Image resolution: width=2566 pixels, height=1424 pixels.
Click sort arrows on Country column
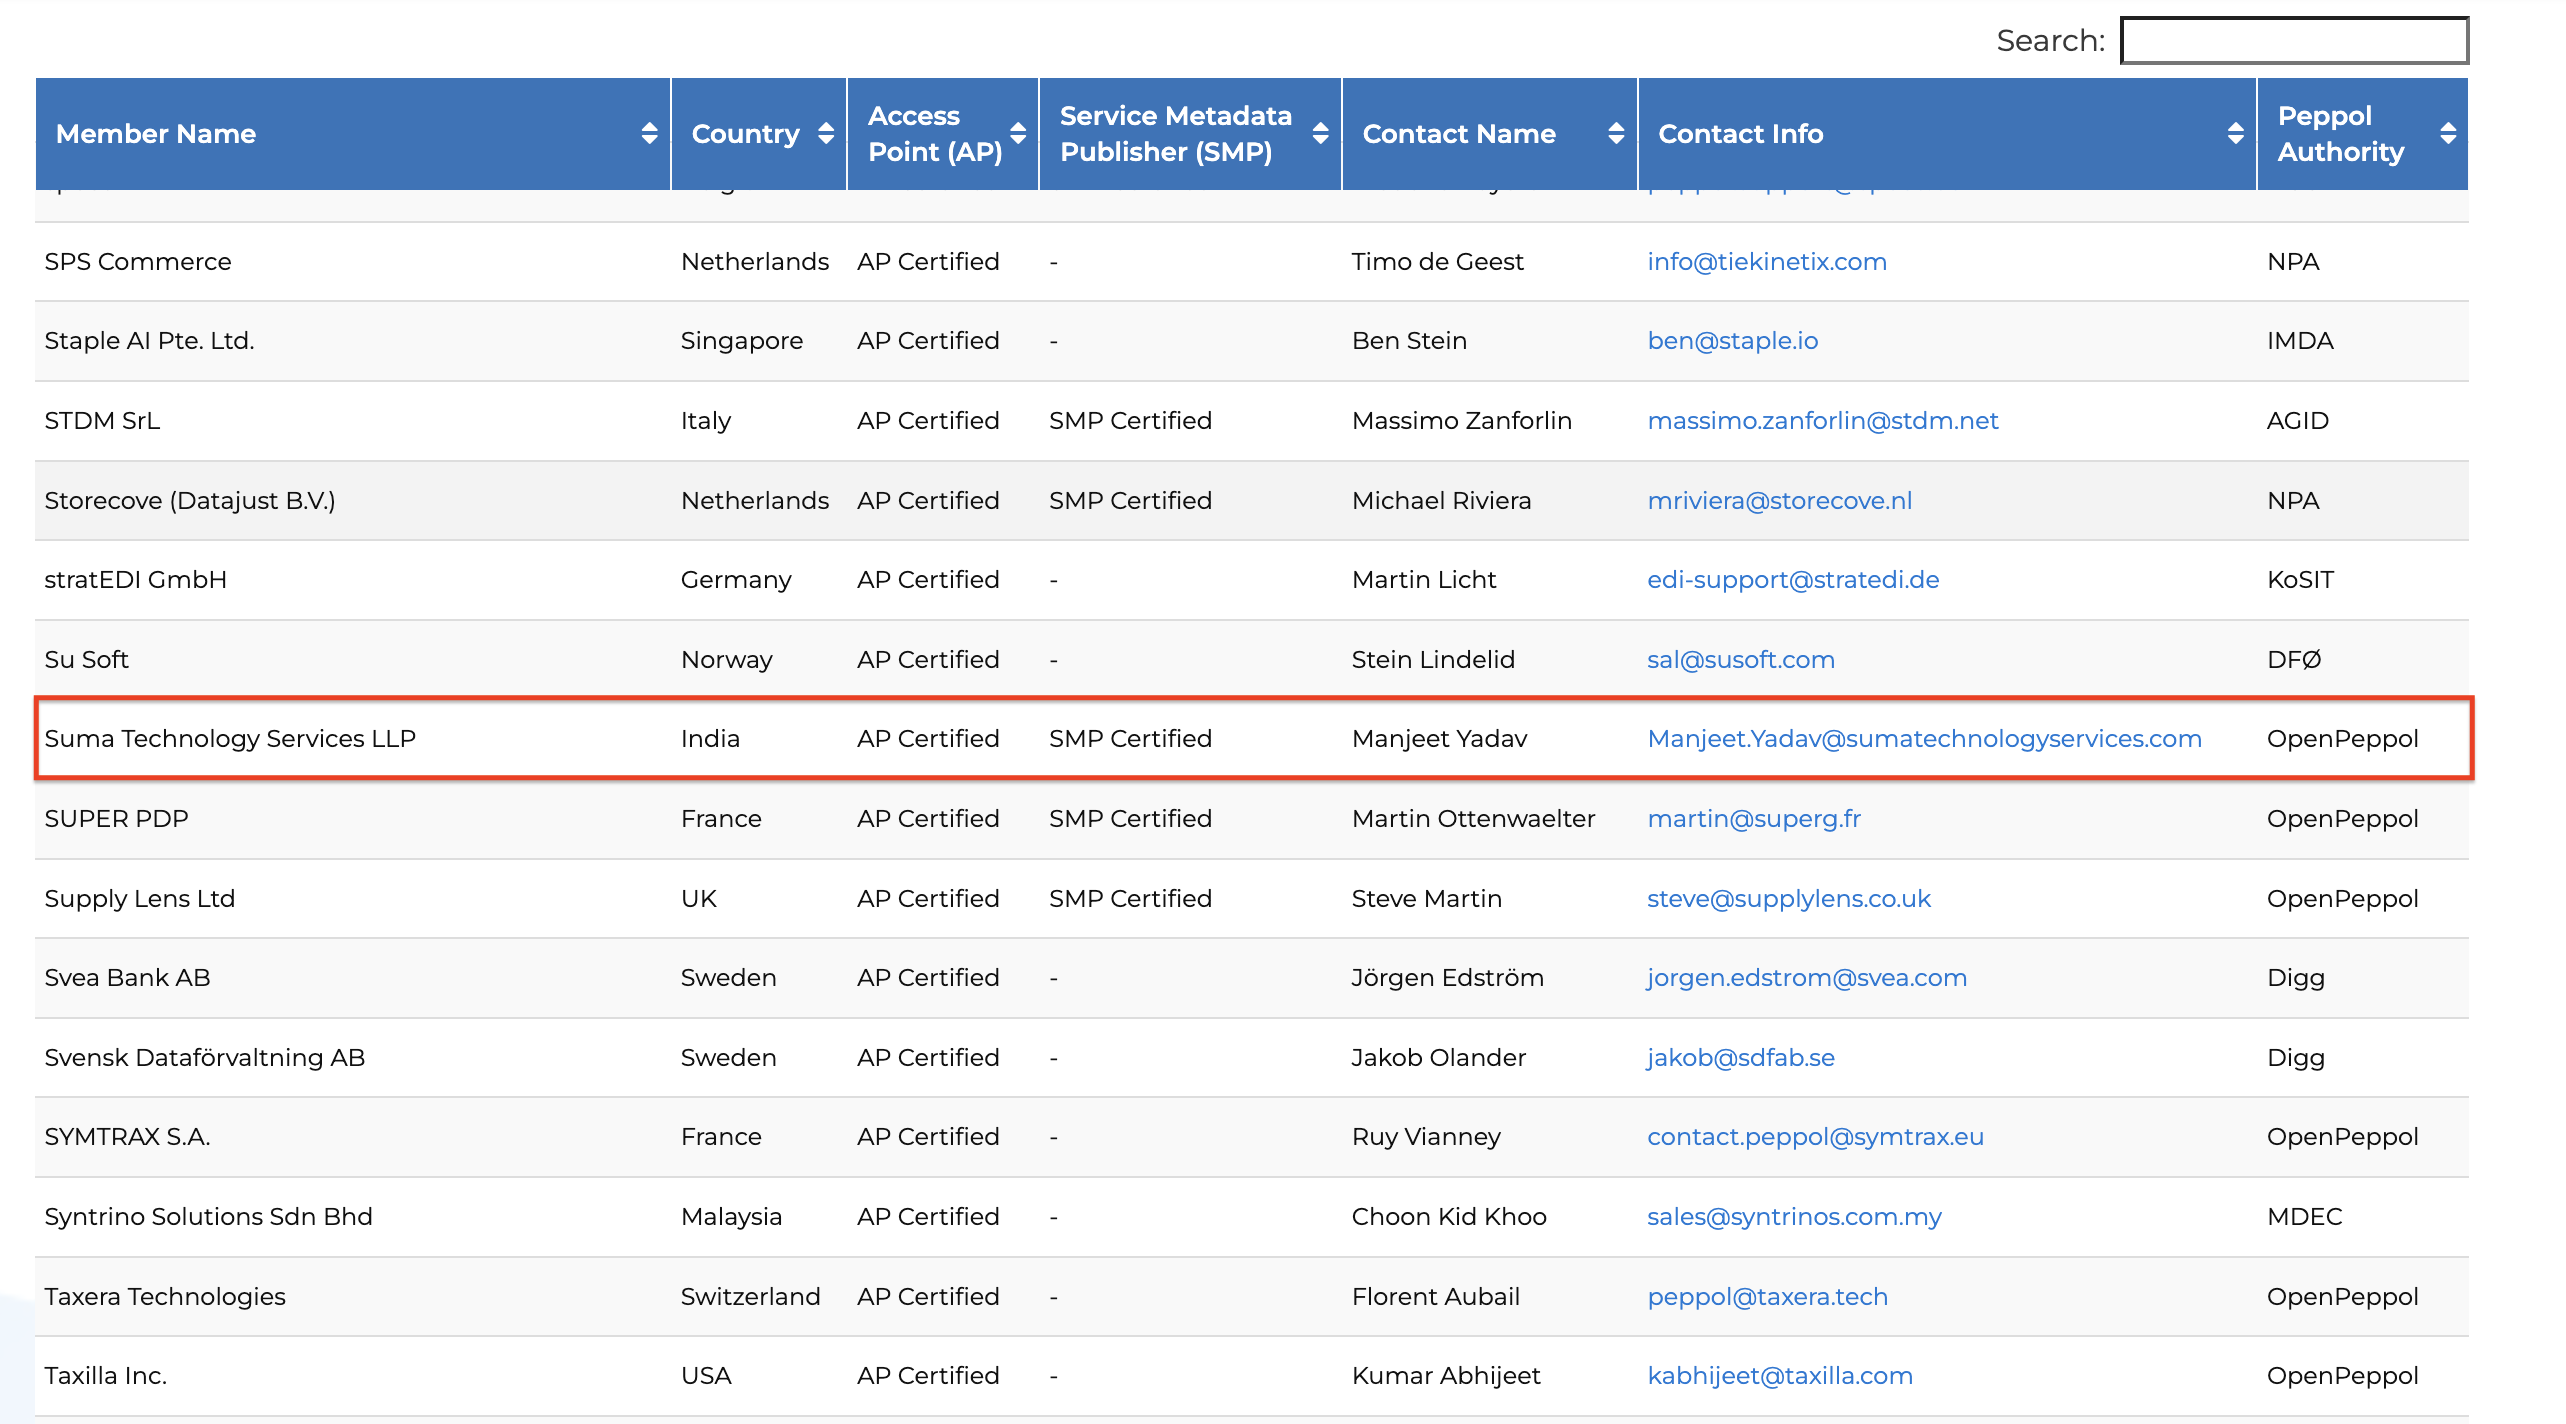pos(825,133)
